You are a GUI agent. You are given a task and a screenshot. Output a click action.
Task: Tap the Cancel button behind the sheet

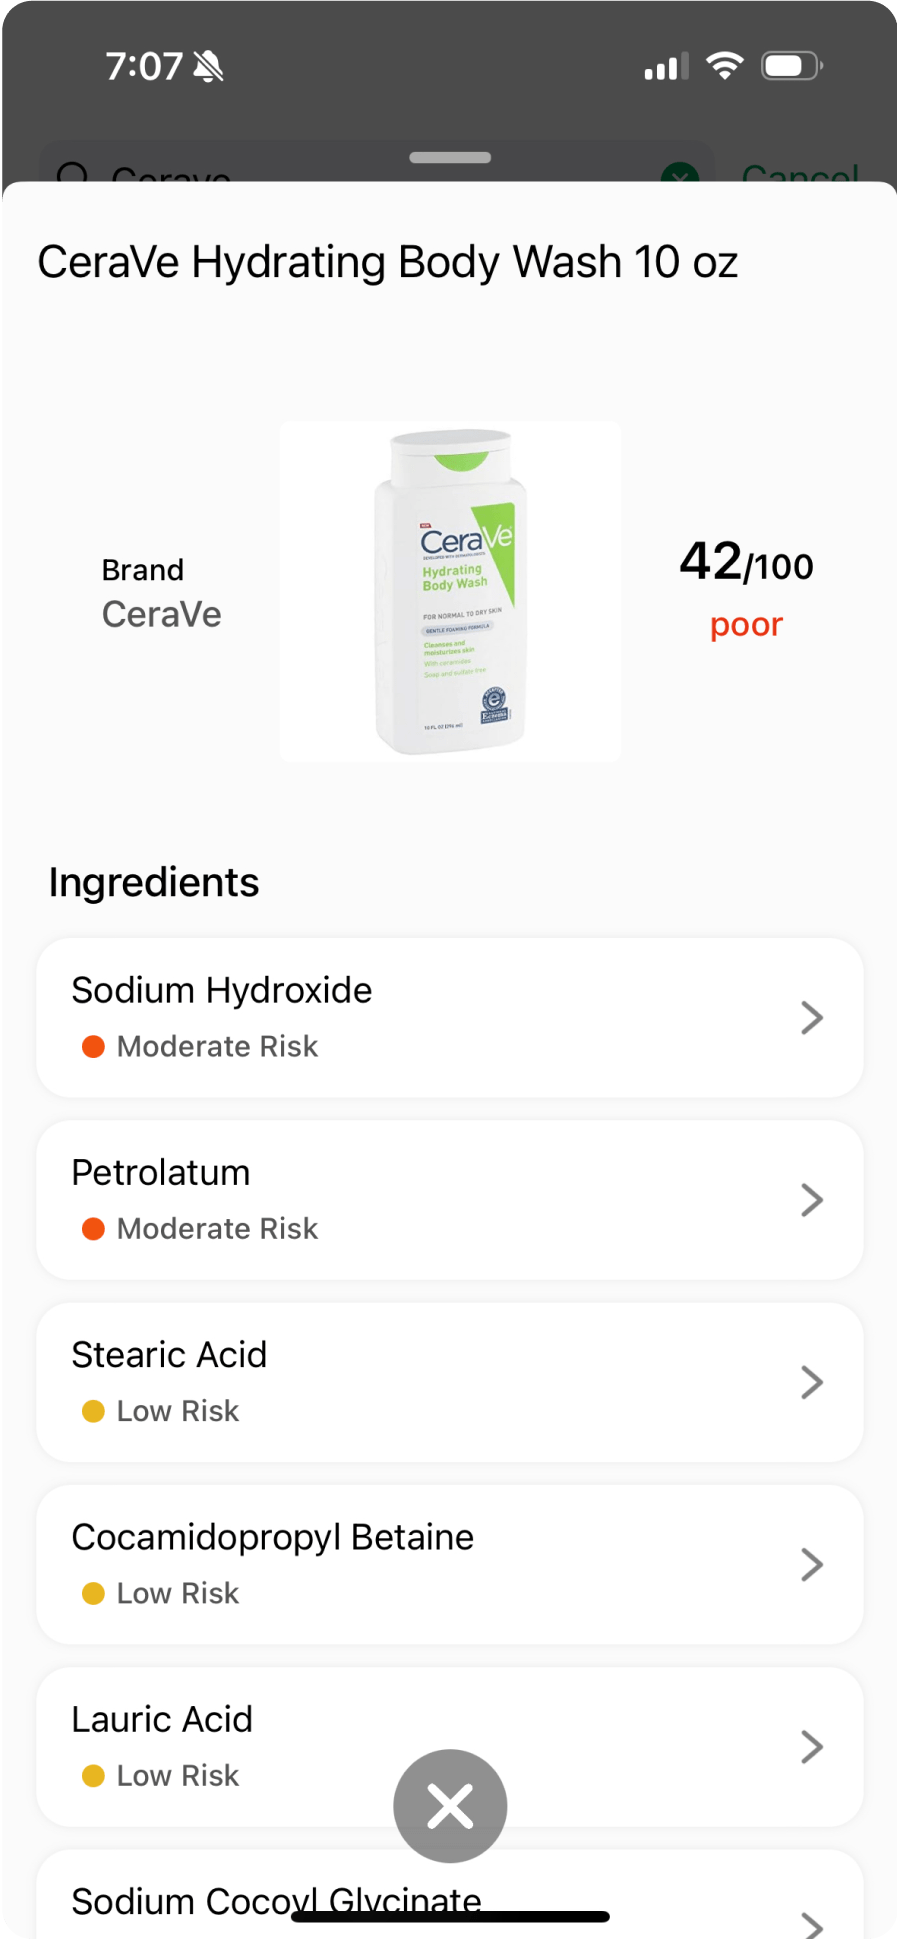coord(800,172)
